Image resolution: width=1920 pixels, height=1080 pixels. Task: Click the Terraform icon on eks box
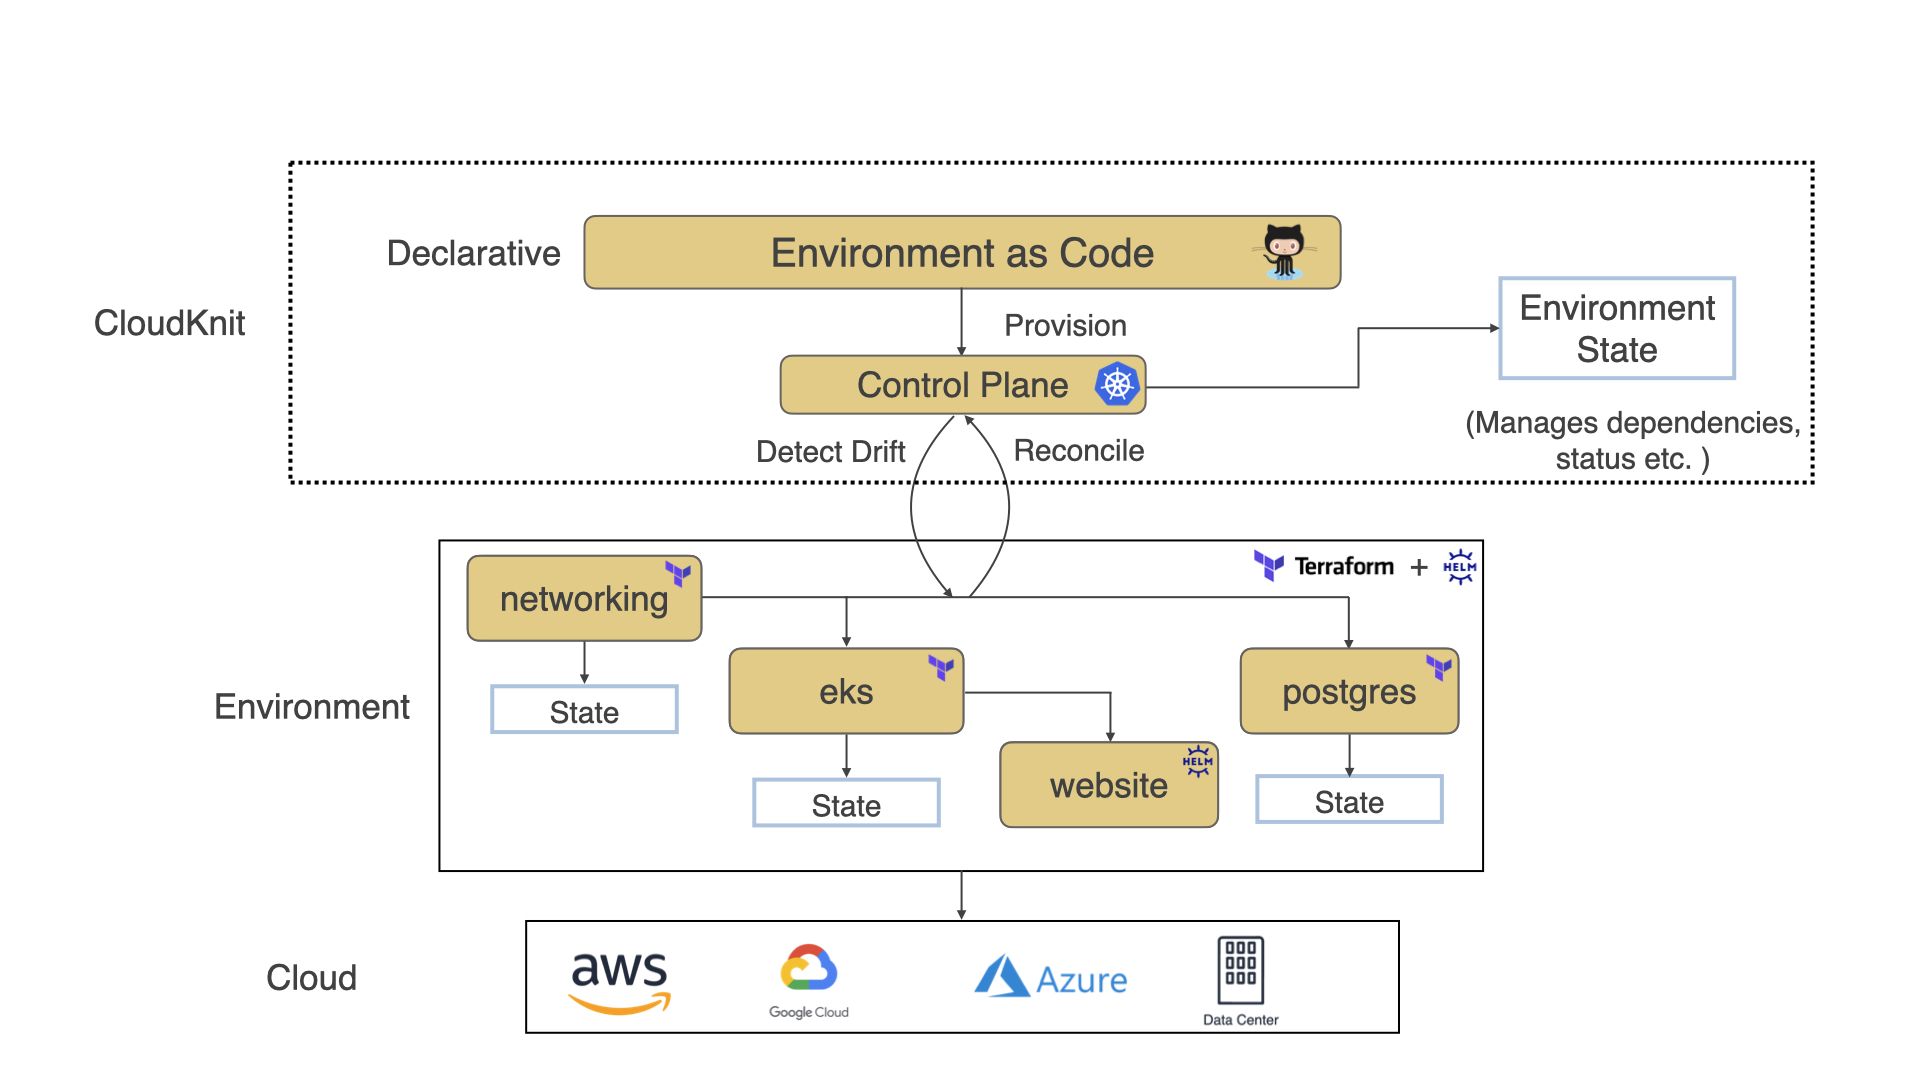[x=941, y=667]
